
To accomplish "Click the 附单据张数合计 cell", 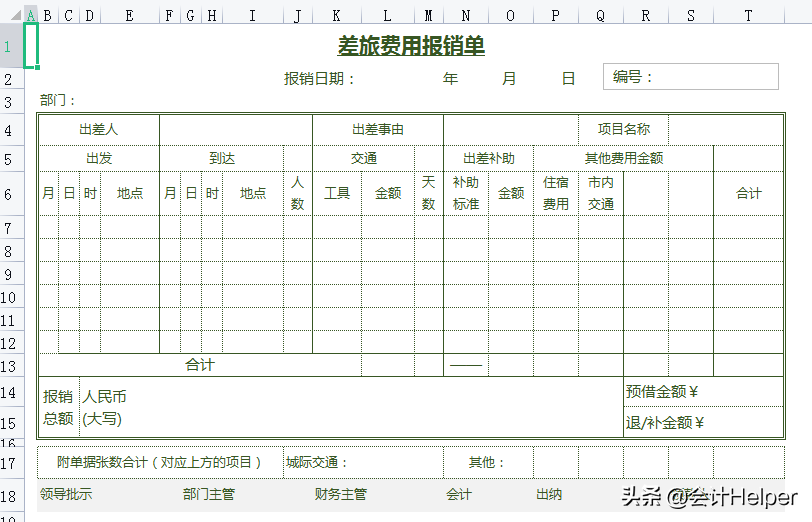I will click(x=160, y=462).
